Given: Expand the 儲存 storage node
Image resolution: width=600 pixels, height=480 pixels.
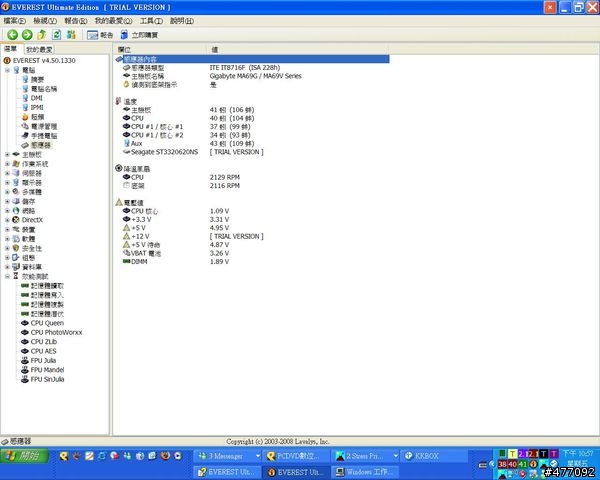Looking at the screenshot, I should click(7, 201).
